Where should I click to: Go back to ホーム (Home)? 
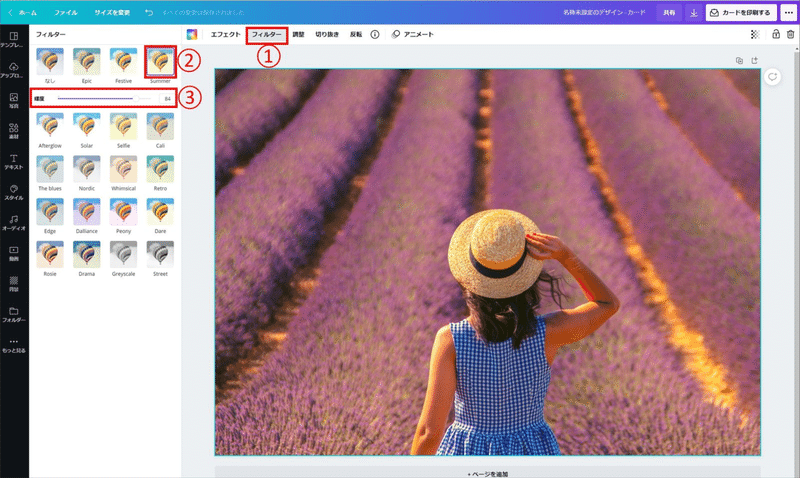click(22, 13)
